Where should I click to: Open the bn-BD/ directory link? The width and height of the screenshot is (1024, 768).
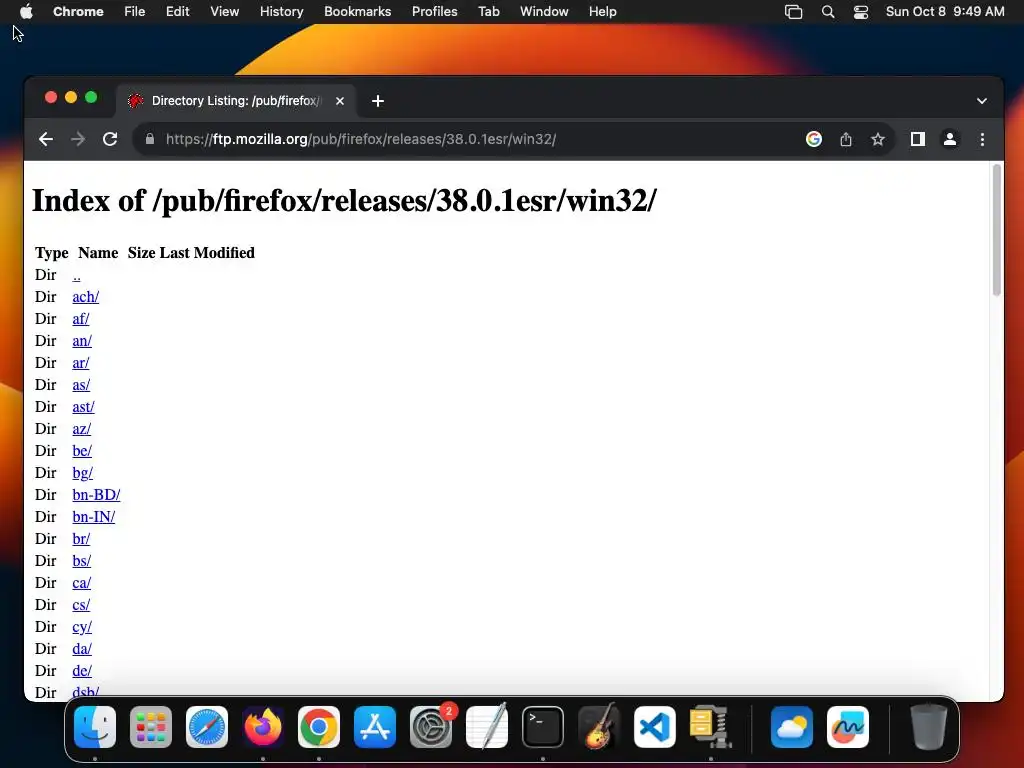pos(96,495)
